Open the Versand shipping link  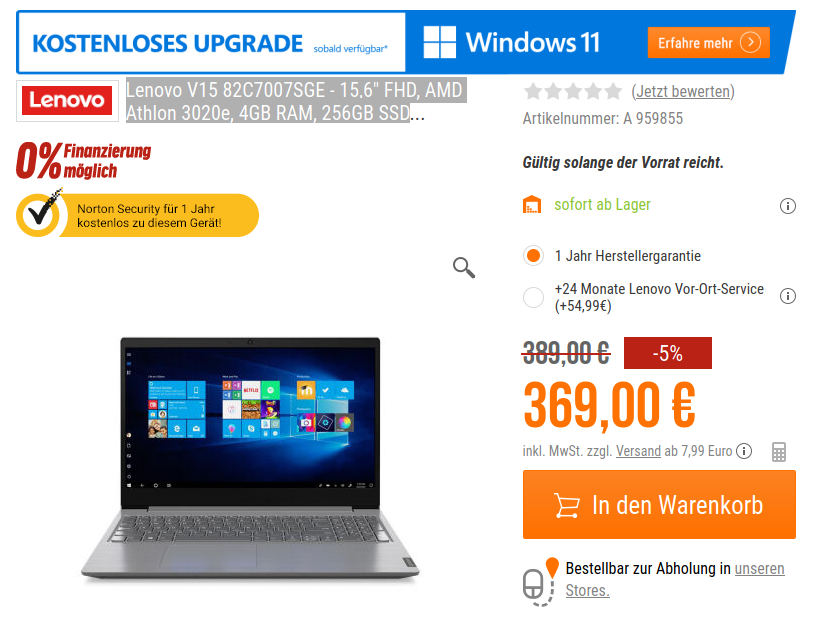[x=638, y=451]
